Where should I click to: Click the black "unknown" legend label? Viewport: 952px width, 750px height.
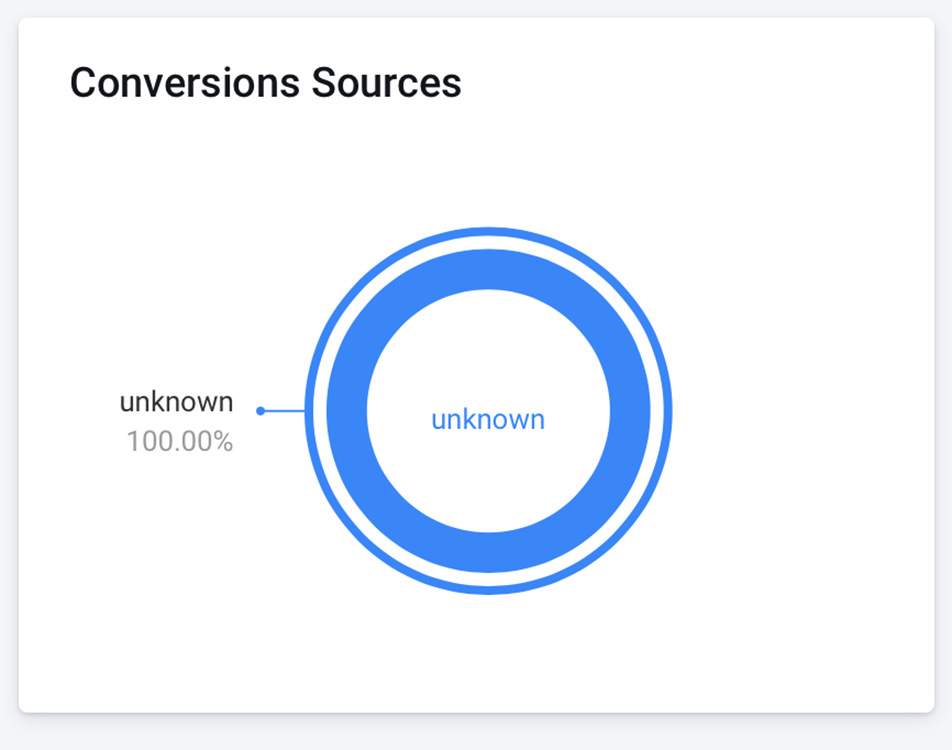[x=176, y=402]
